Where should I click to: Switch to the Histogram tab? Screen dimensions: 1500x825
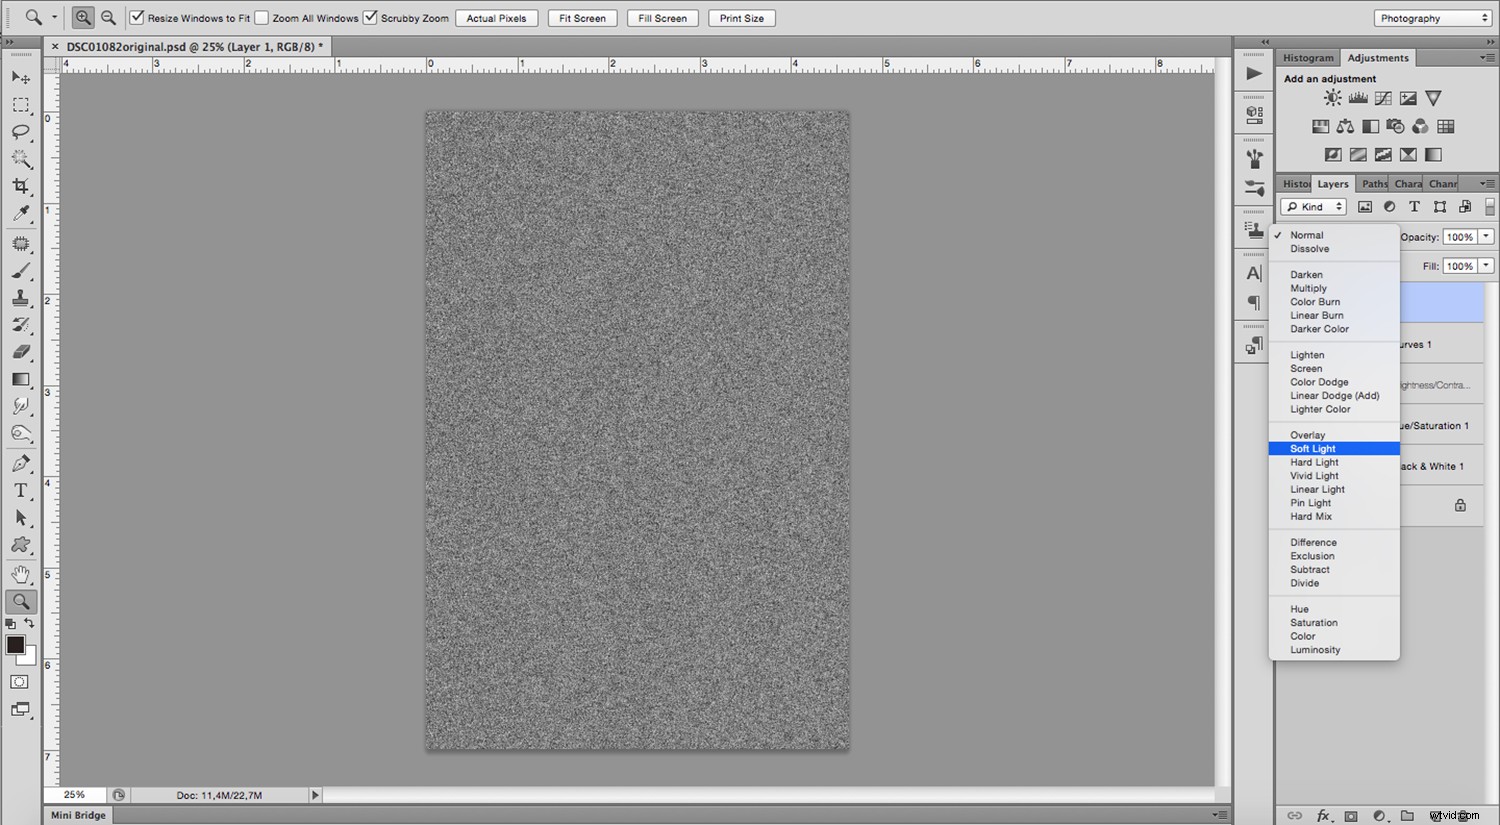(1308, 58)
